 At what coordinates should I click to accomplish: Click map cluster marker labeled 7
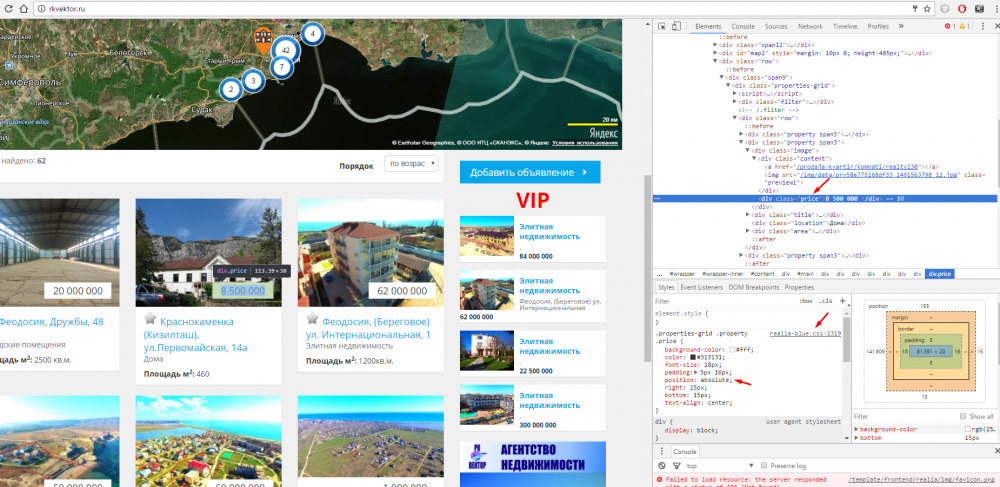pyautogui.click(x=281, y=67)
